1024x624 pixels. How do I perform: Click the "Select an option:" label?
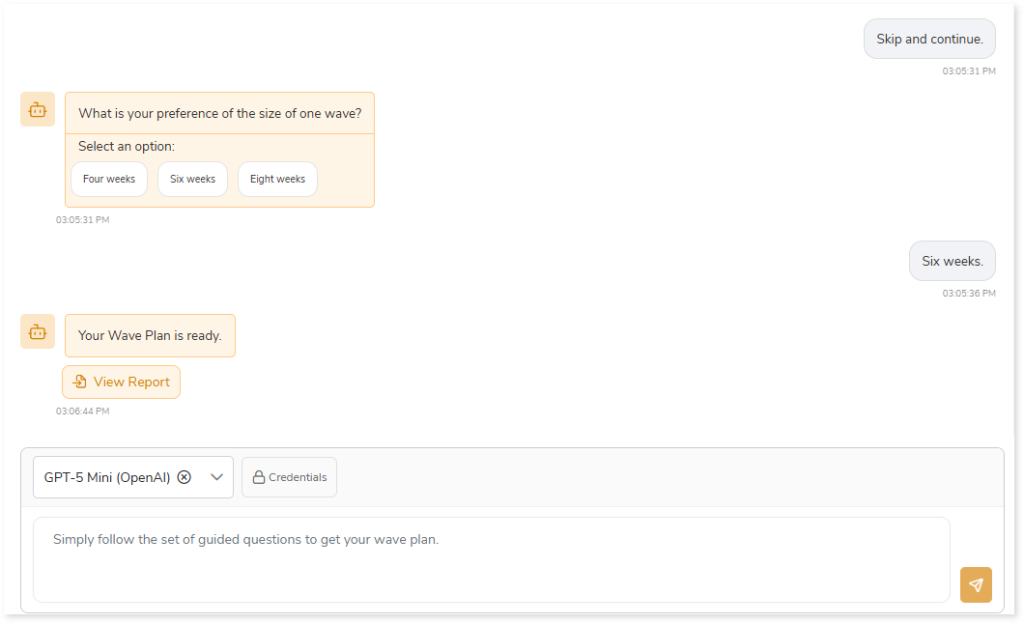126,147
